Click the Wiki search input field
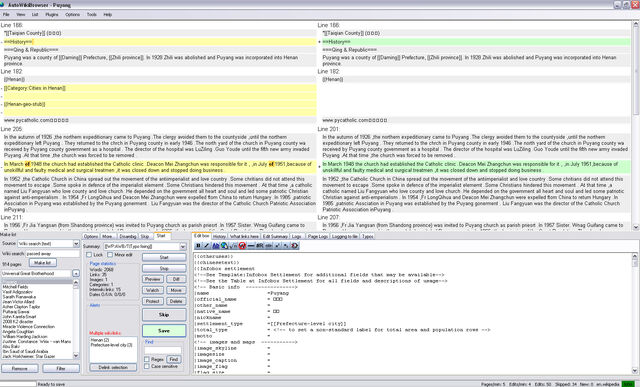640x387 pixels. tap(53, 254)
